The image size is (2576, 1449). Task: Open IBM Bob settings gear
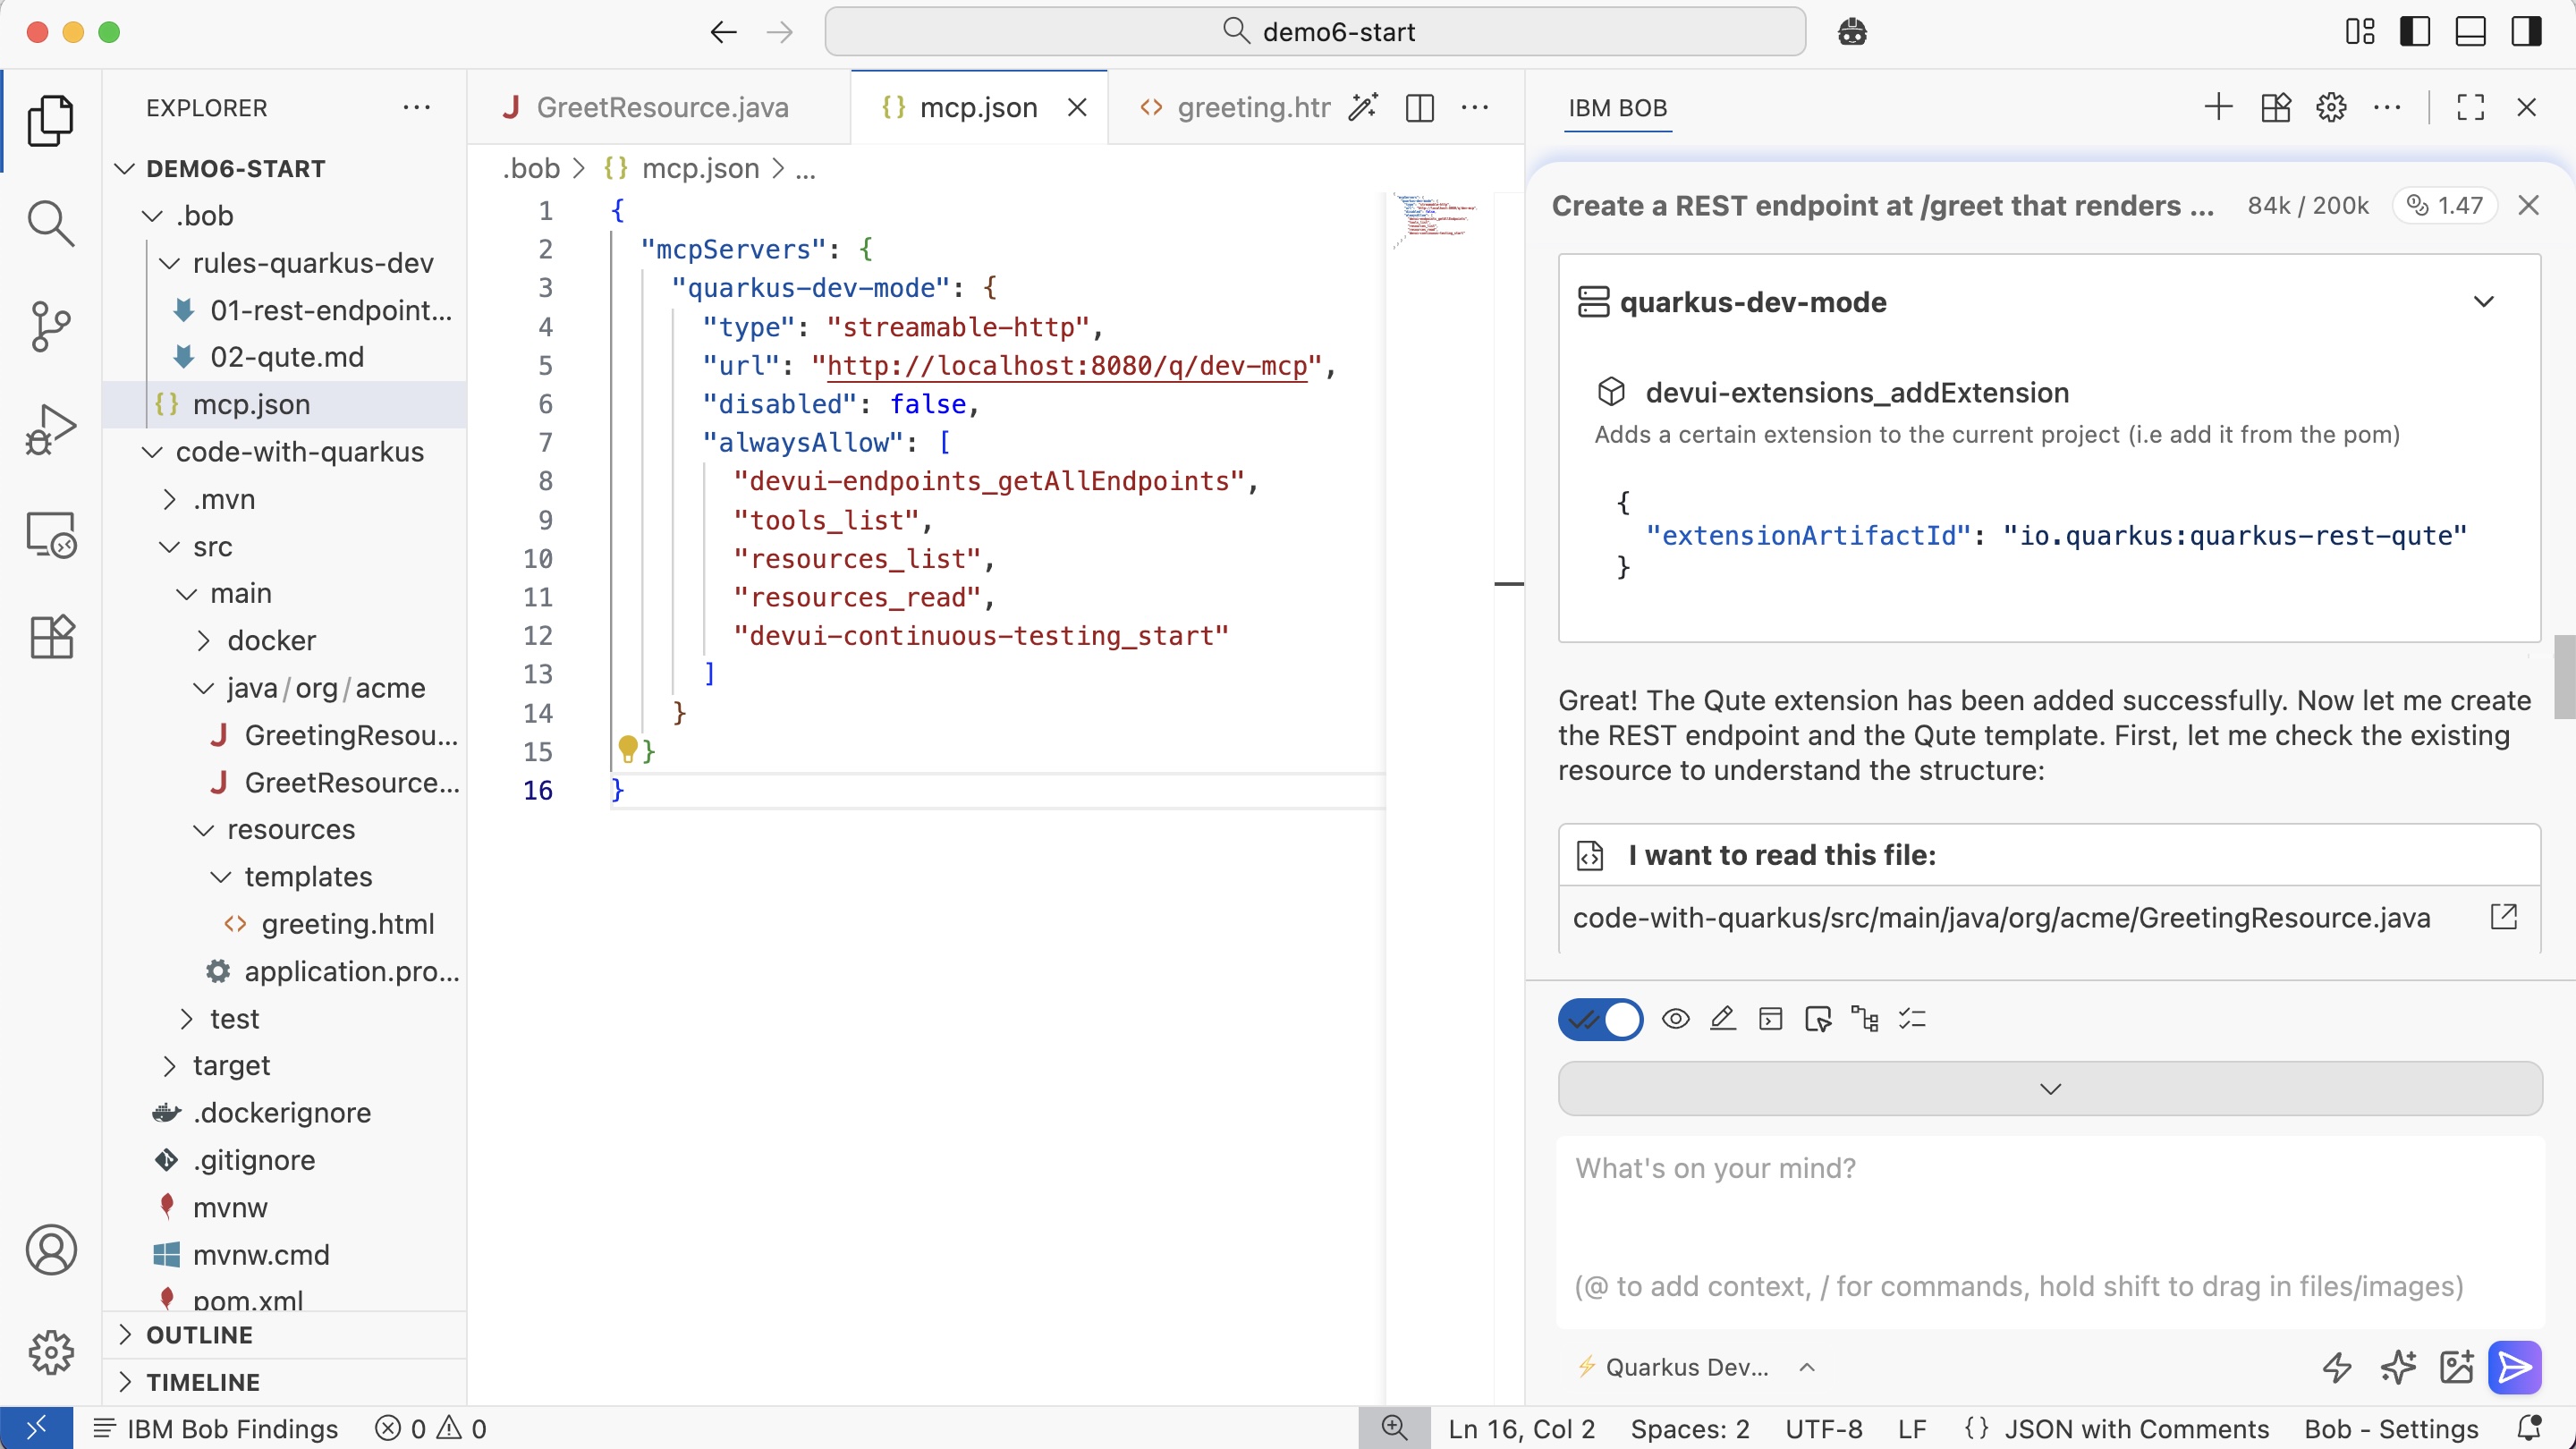pos(2331,108)
